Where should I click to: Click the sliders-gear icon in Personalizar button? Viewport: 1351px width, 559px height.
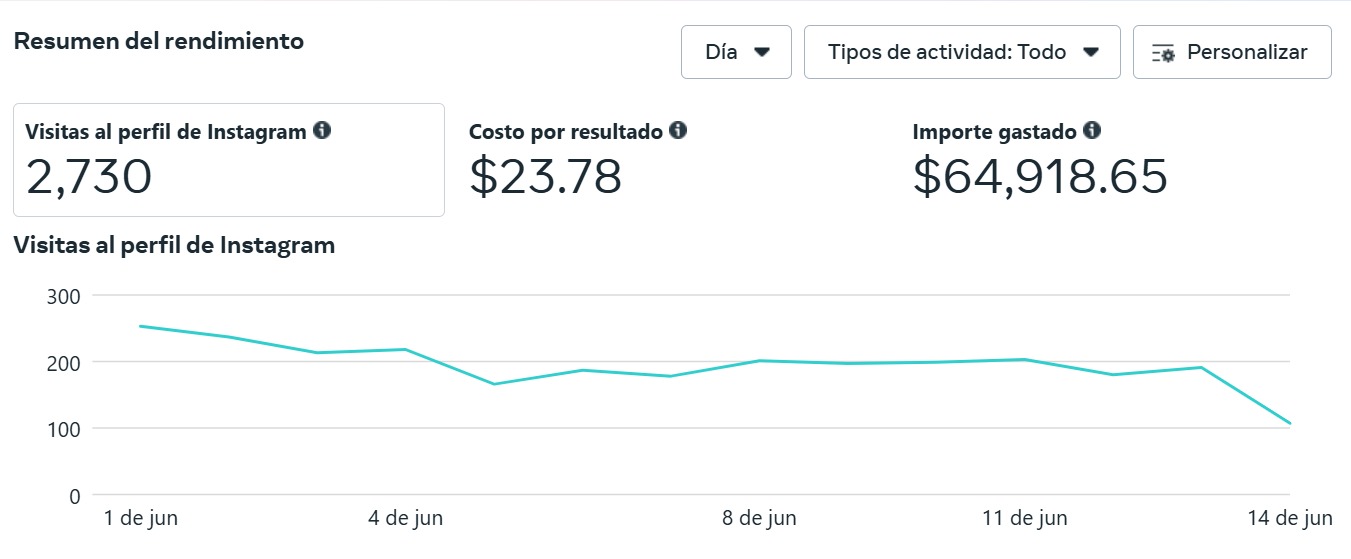[x=1163, y=53]
